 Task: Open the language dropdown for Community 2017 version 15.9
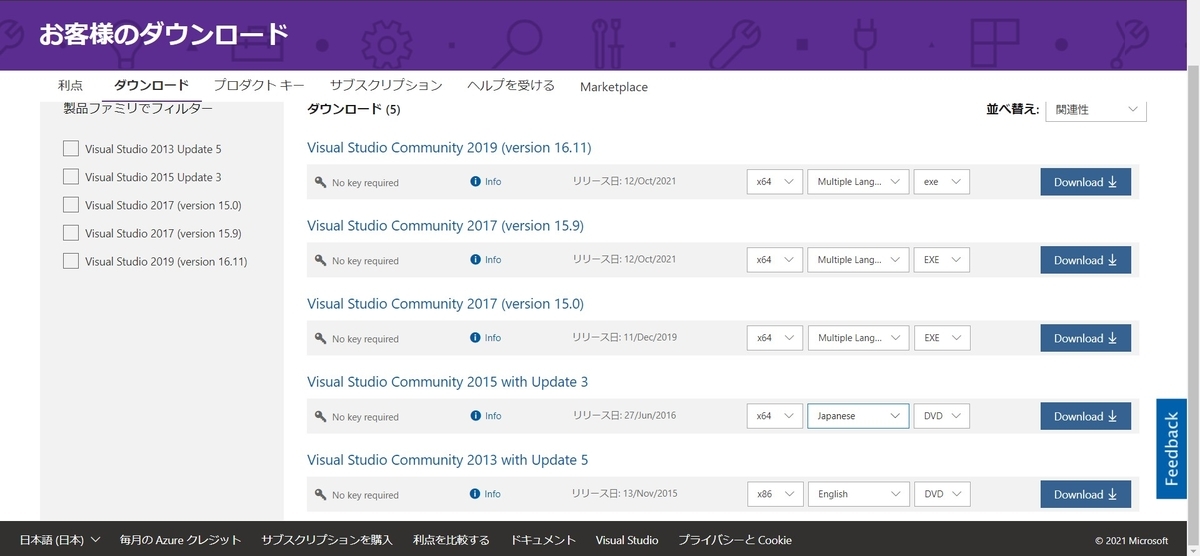click(858, 260)
